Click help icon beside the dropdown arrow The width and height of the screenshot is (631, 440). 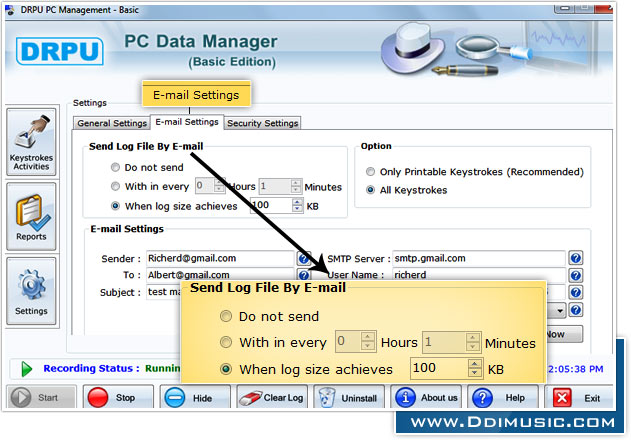click(x=576, y=310)
